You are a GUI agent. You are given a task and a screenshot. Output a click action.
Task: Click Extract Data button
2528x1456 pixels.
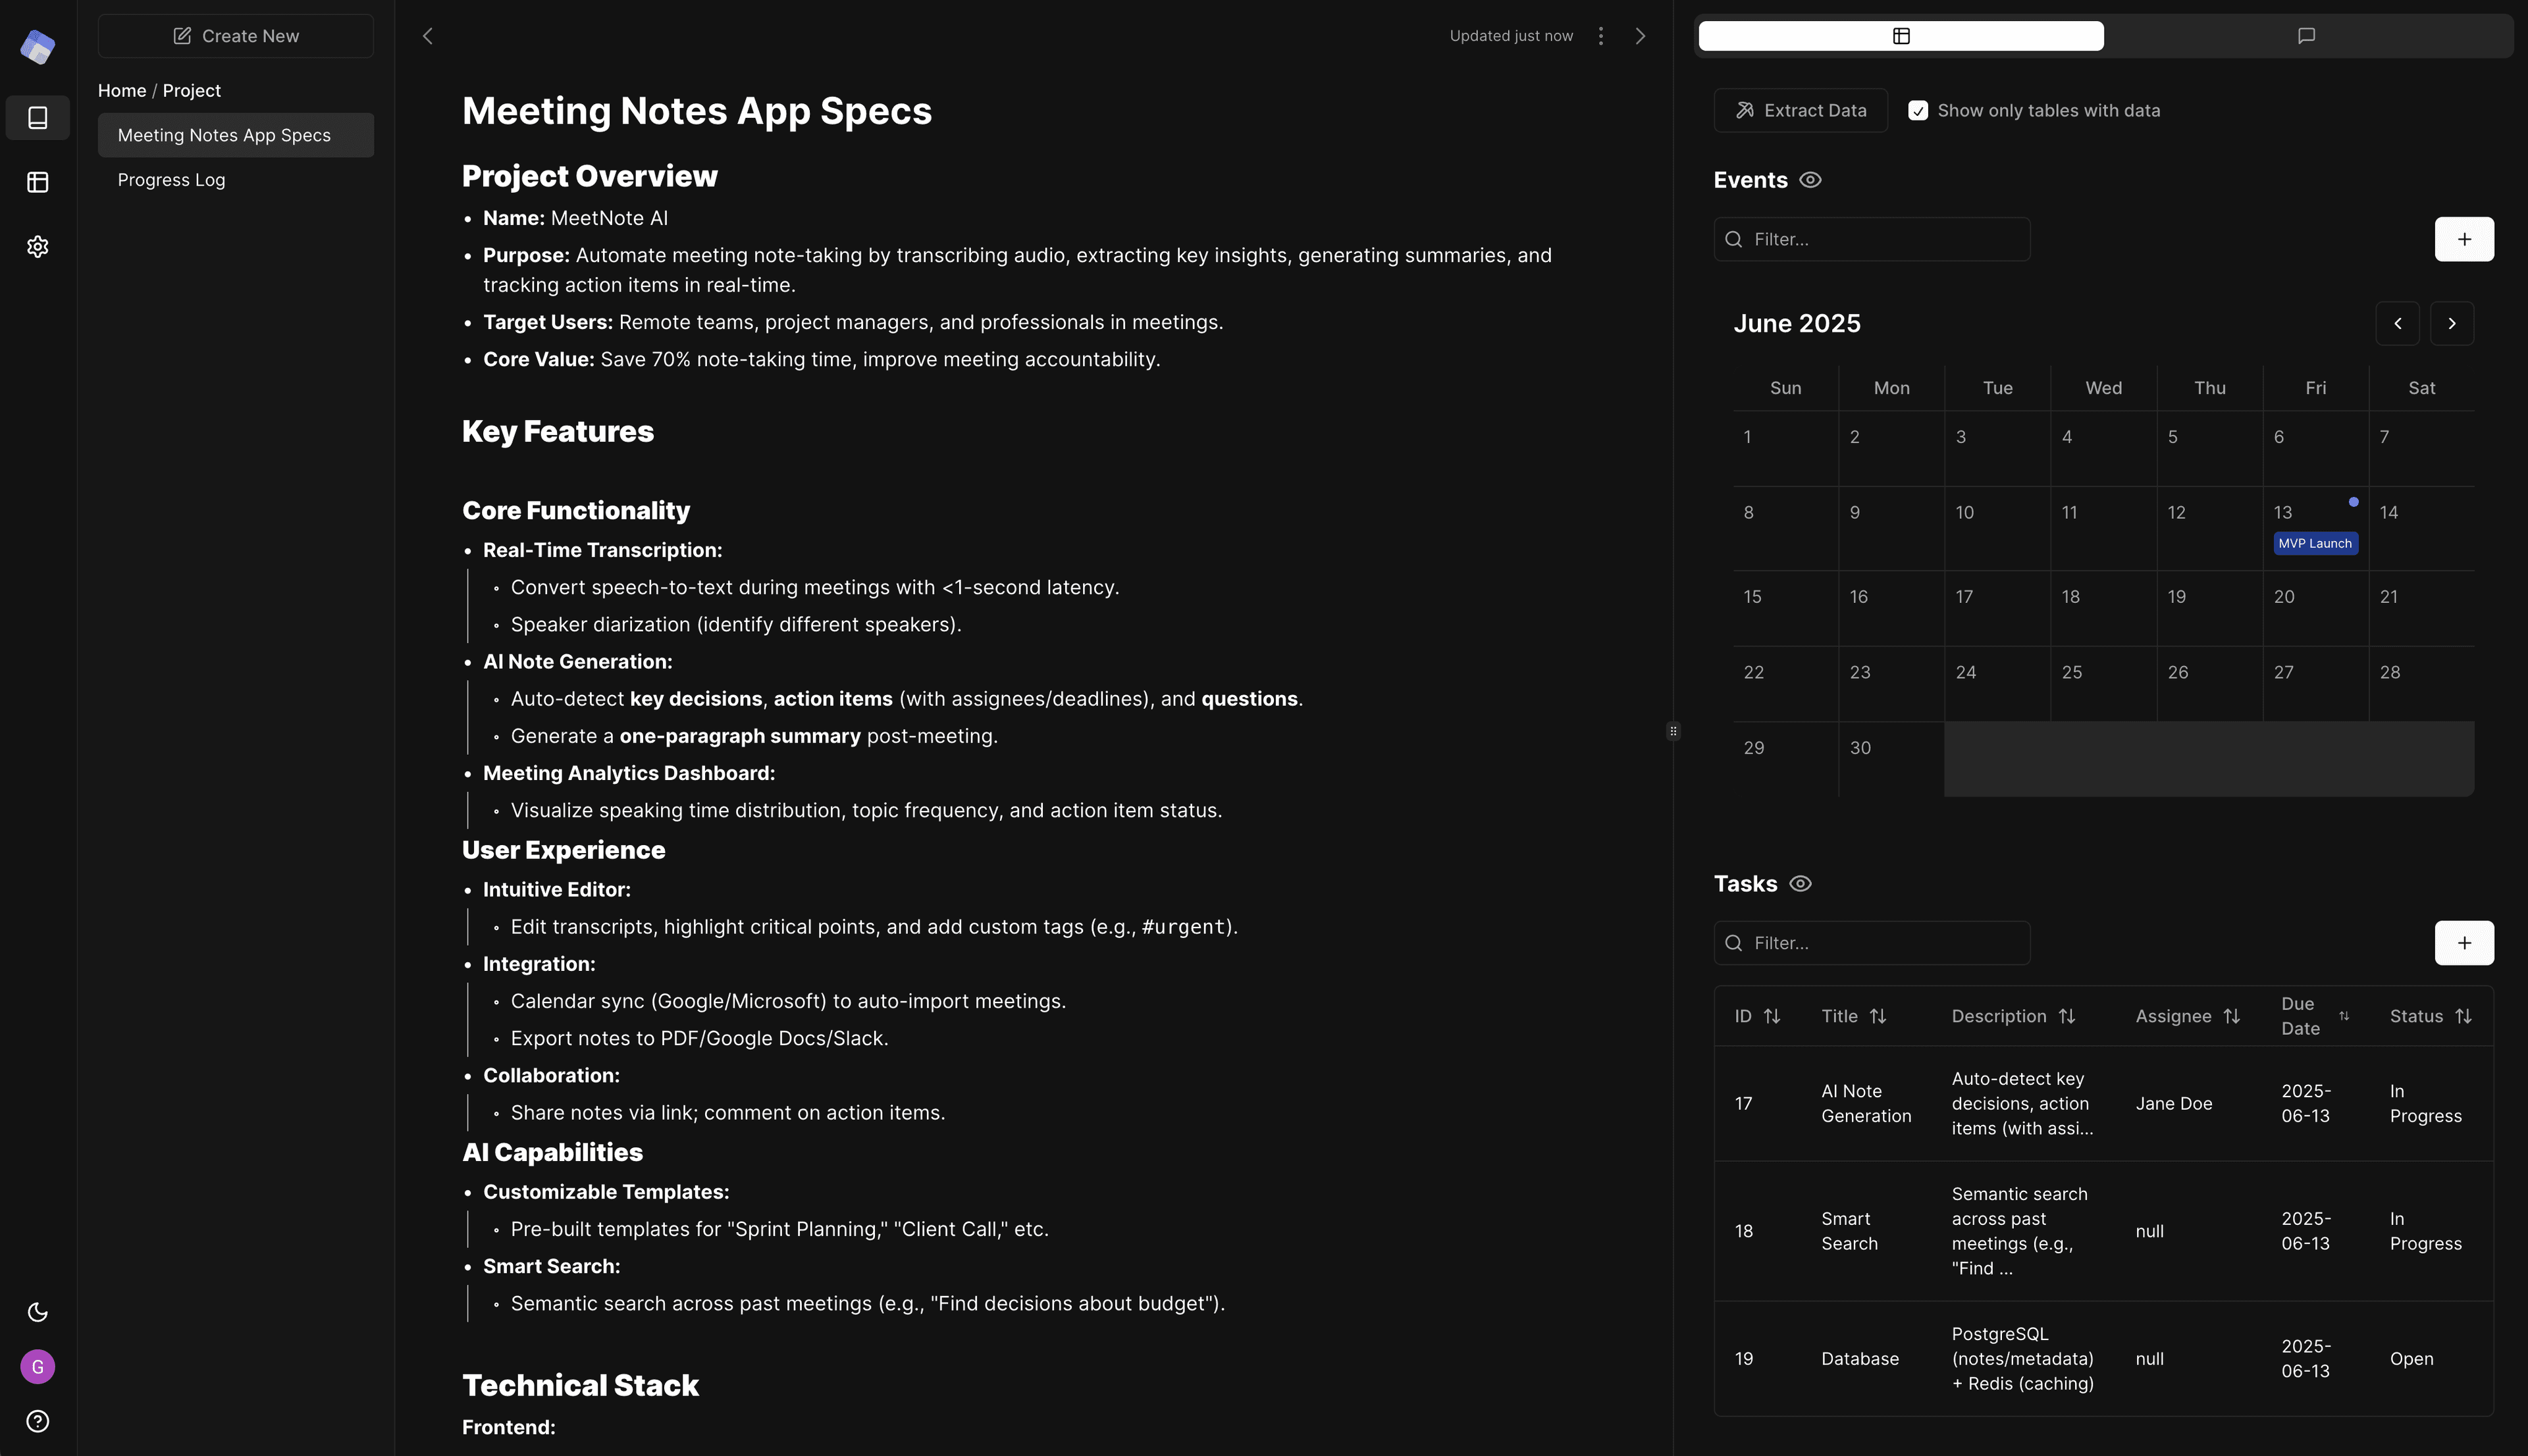(1801, 110)
